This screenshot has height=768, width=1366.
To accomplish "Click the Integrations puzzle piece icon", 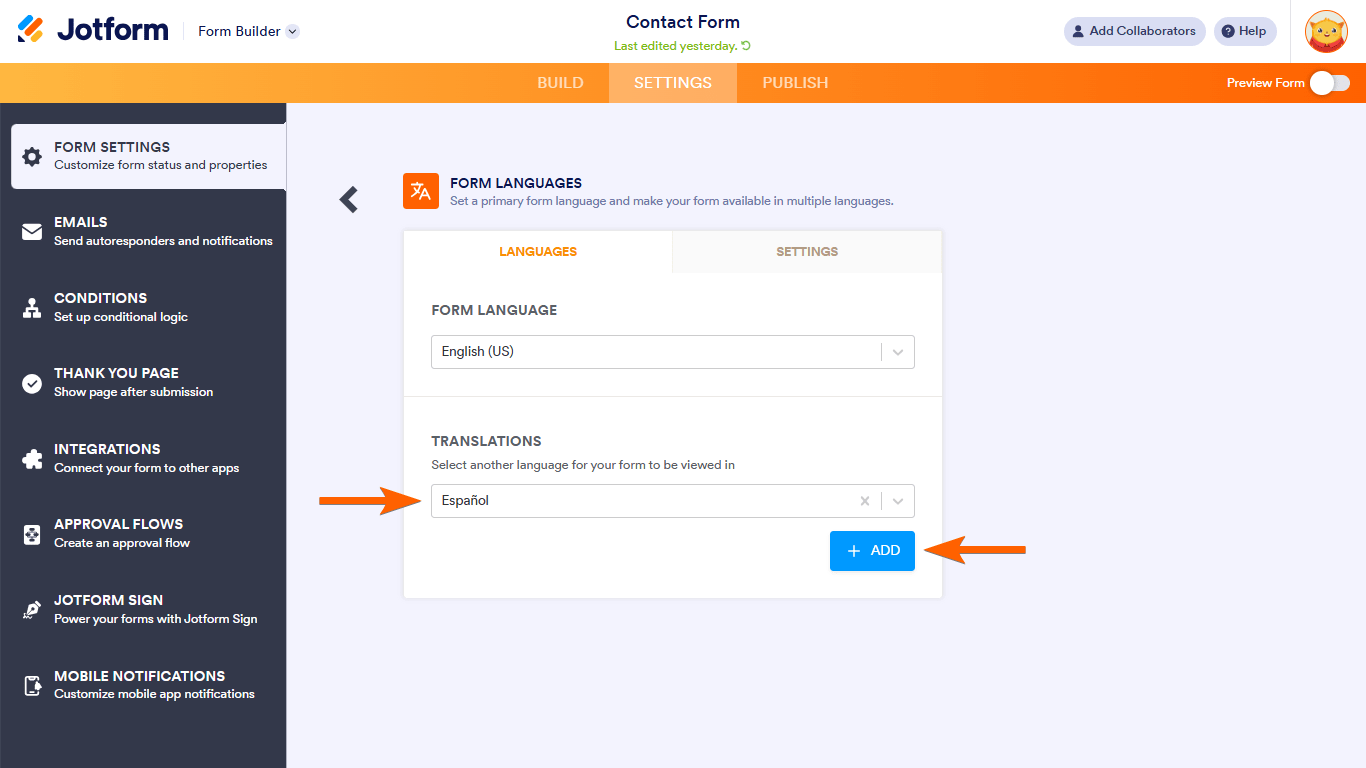I will (x=32, y=459).
